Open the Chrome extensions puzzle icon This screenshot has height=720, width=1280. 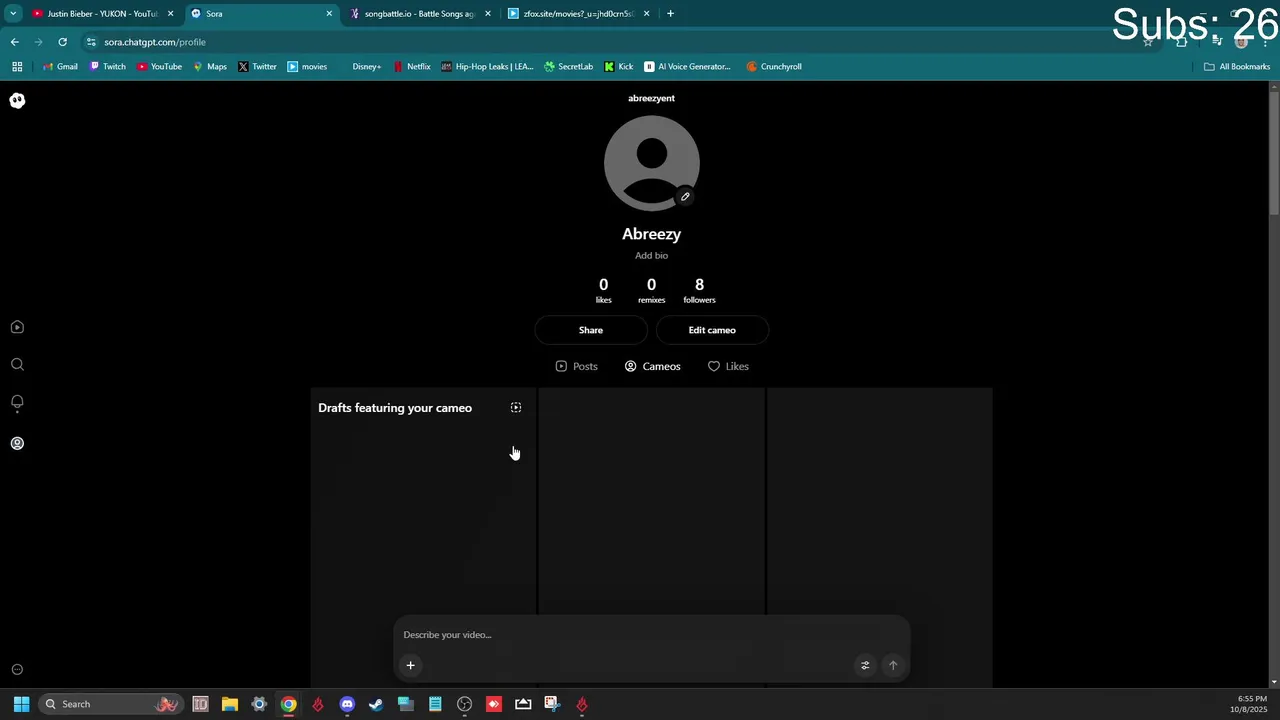point(1182,42)
